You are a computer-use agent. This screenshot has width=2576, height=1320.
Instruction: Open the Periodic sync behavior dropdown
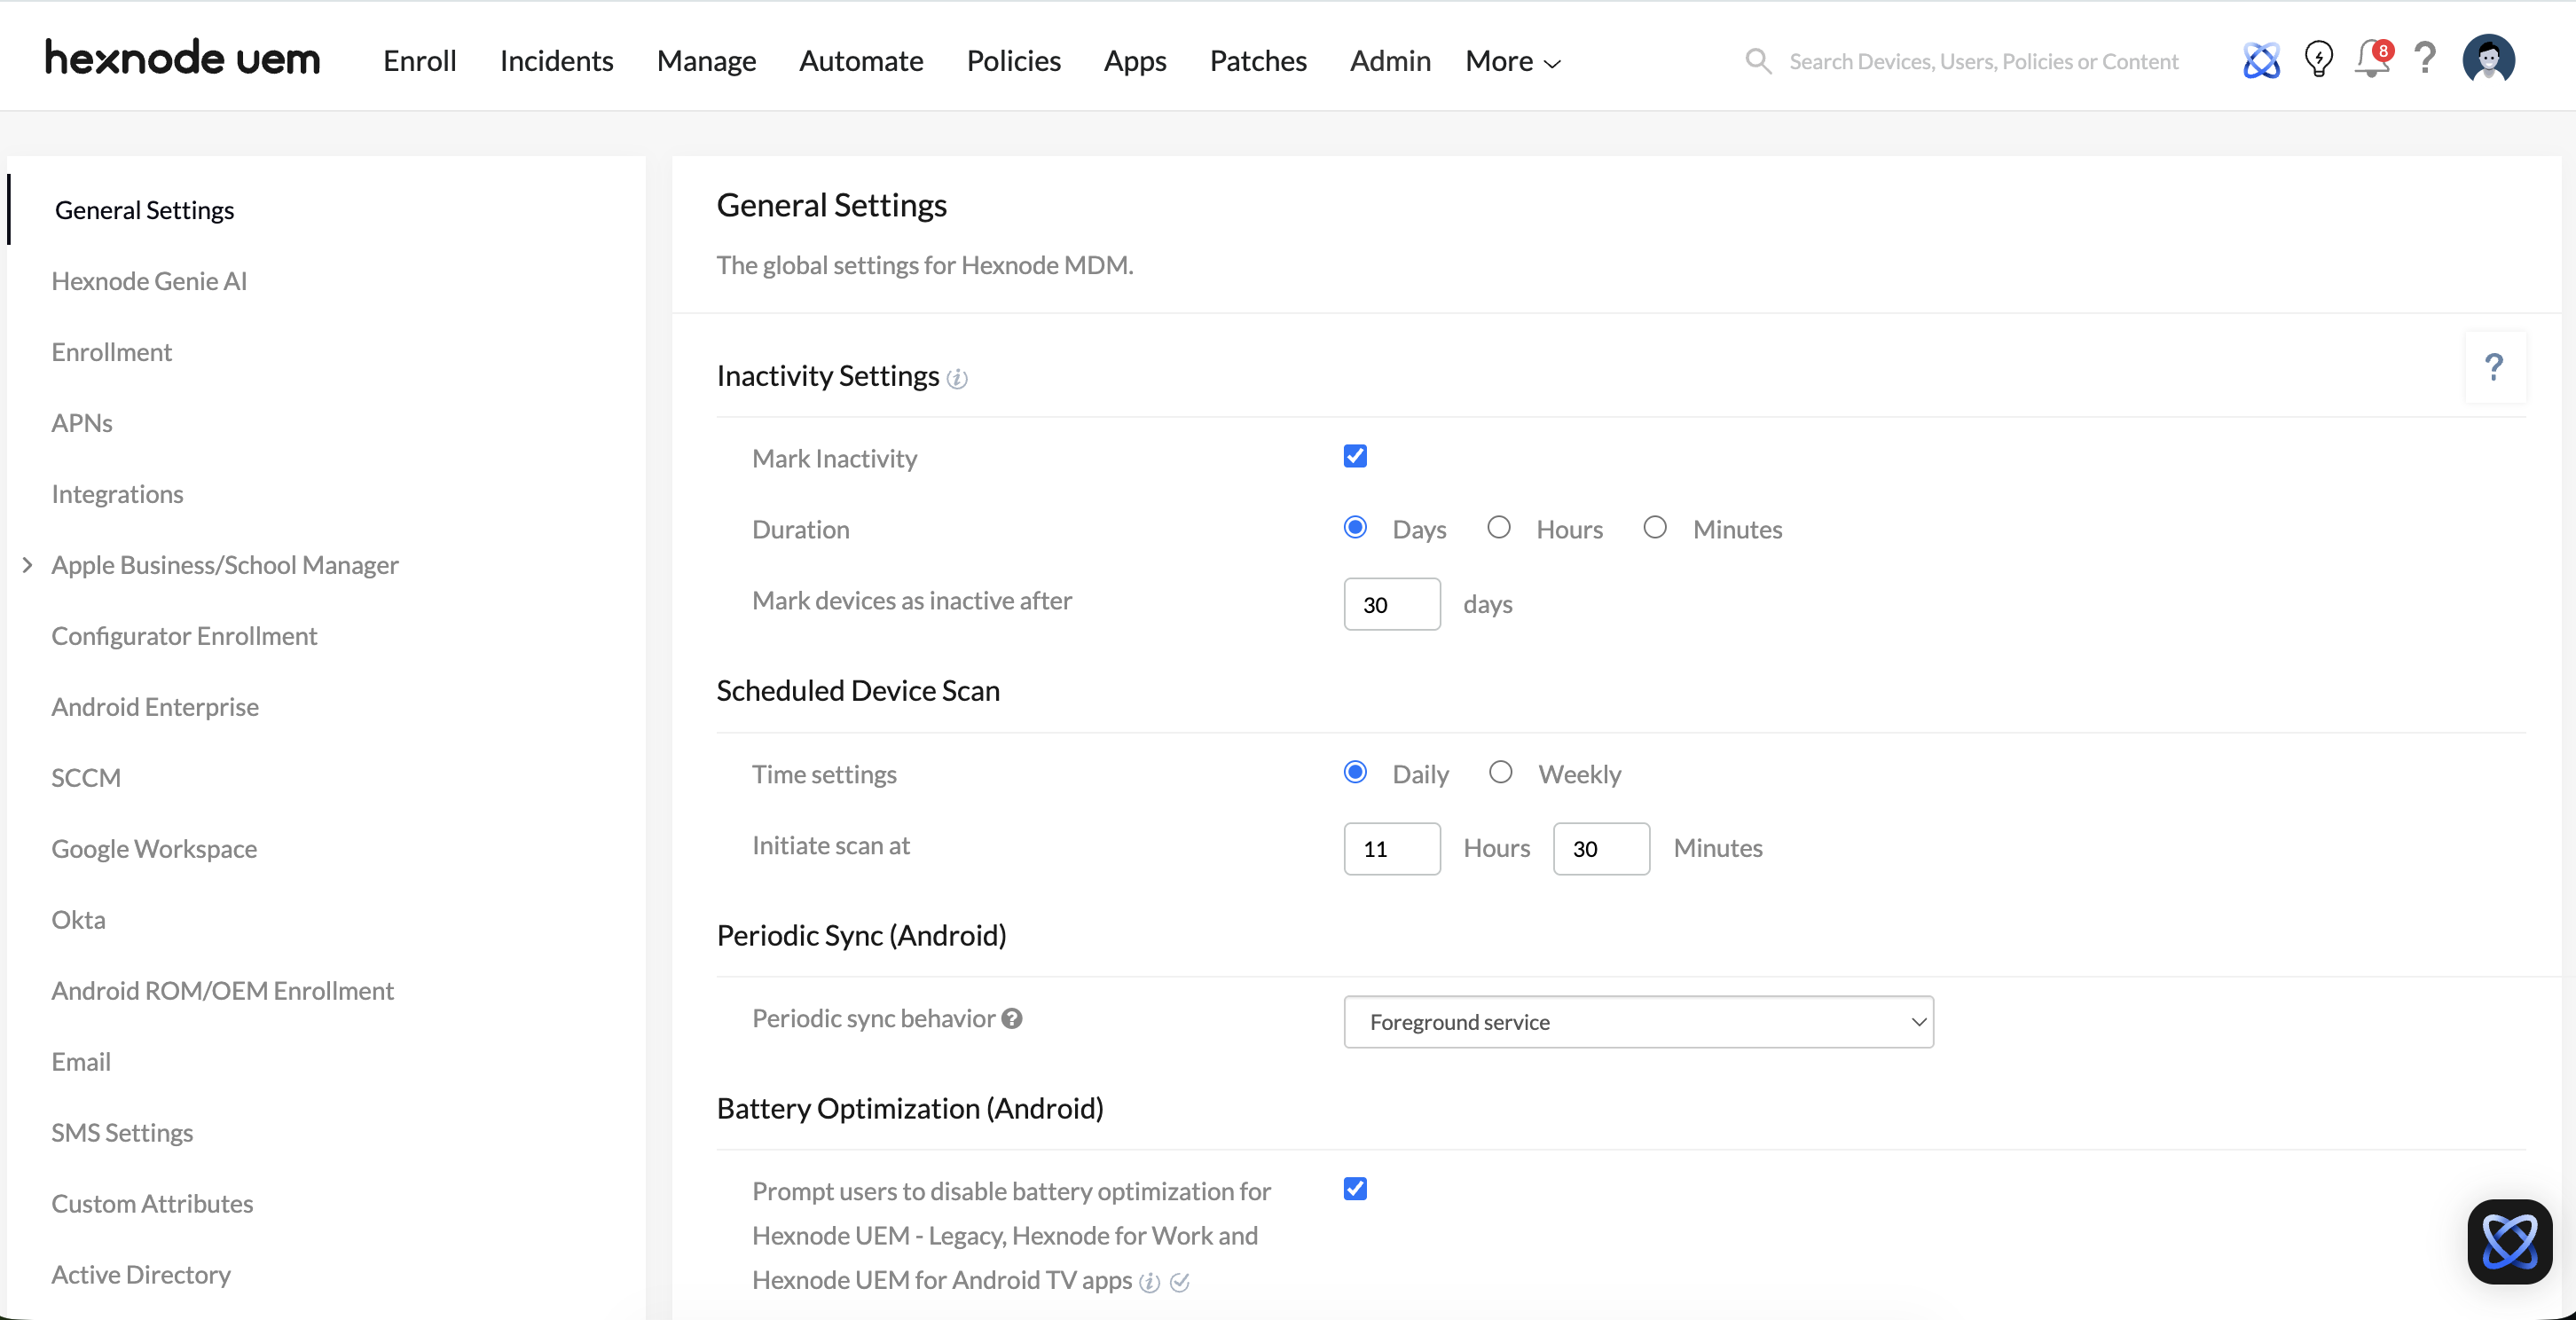coord(1638,1022)
